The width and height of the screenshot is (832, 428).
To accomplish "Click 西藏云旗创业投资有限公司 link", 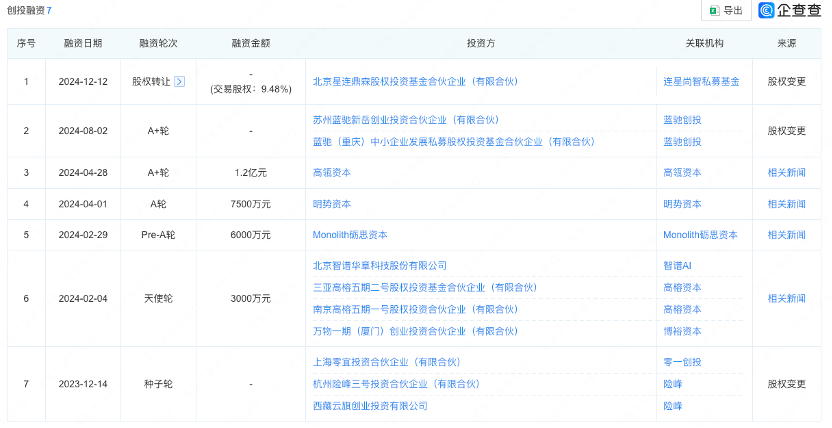I will (x=370, y=406).
